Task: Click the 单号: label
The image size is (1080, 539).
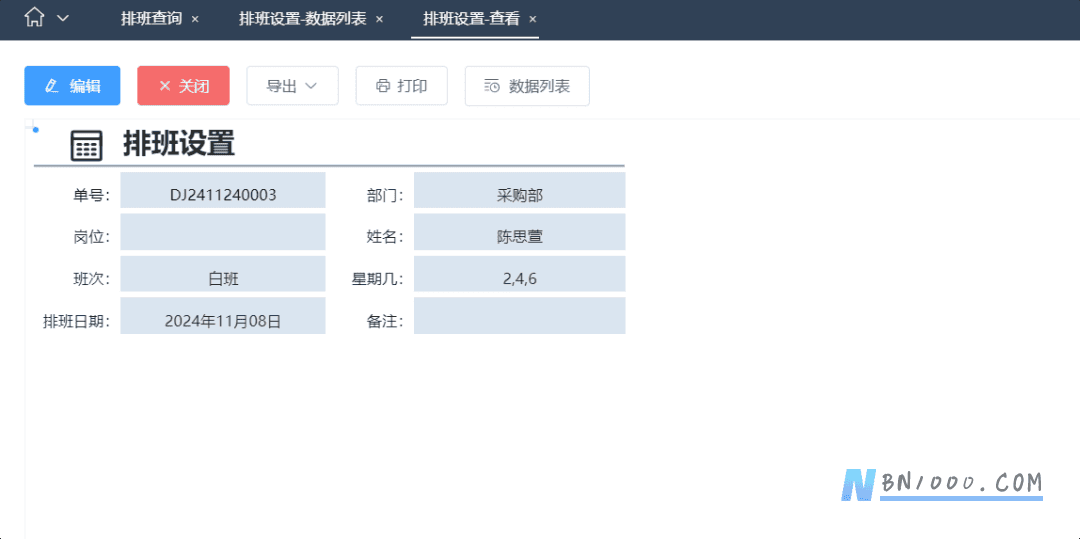Action: coord(92,195)
